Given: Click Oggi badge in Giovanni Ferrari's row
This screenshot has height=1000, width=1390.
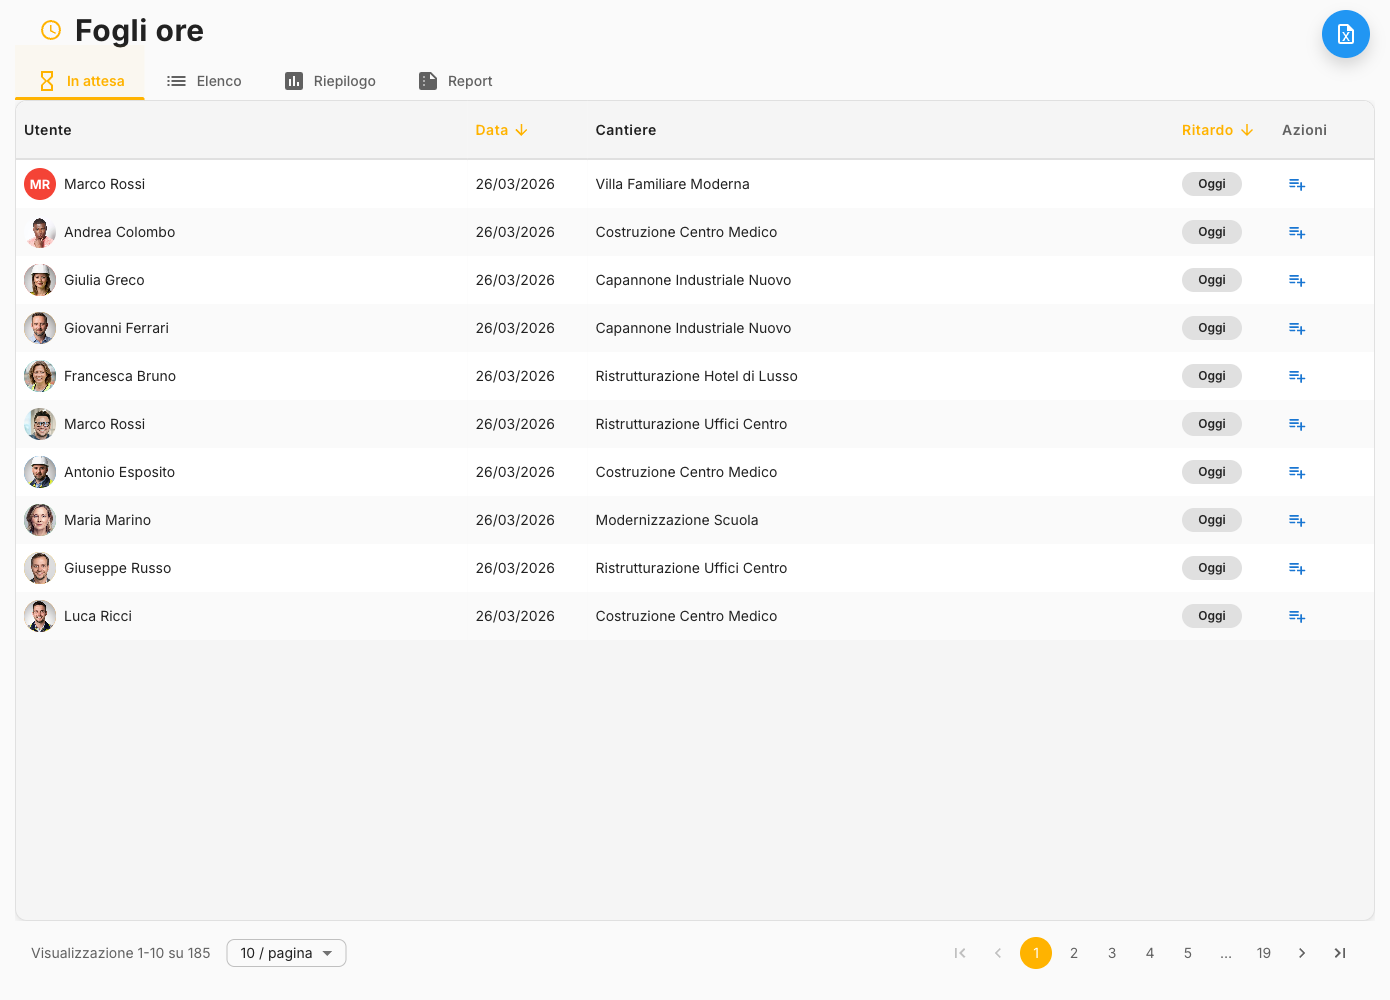Looking at the screenshot, I should [x=1211, y=328].
